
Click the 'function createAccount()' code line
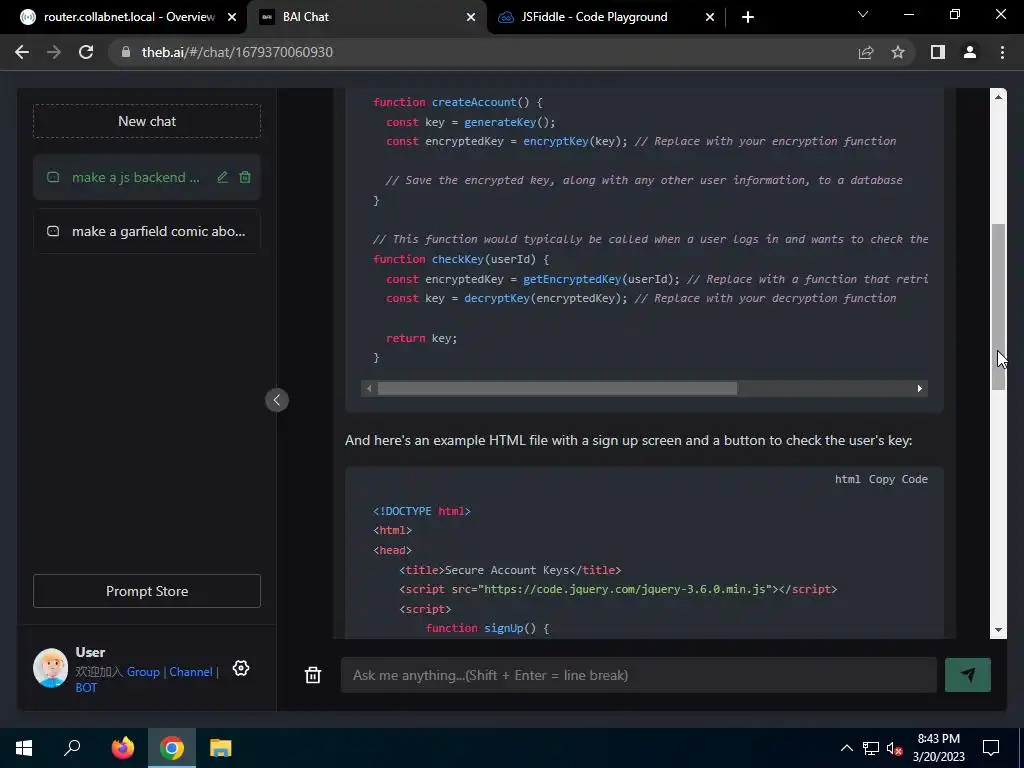coord(458,102)
